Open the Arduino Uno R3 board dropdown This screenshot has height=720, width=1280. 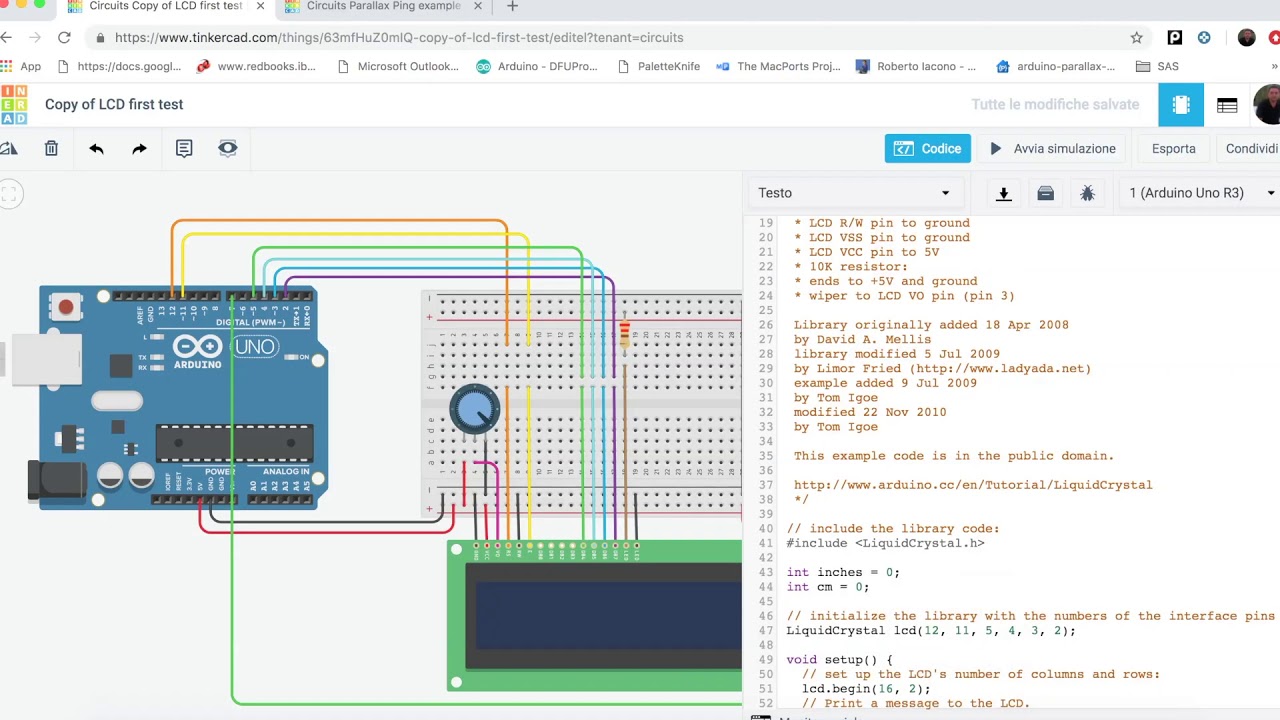tap(1200, 193)
